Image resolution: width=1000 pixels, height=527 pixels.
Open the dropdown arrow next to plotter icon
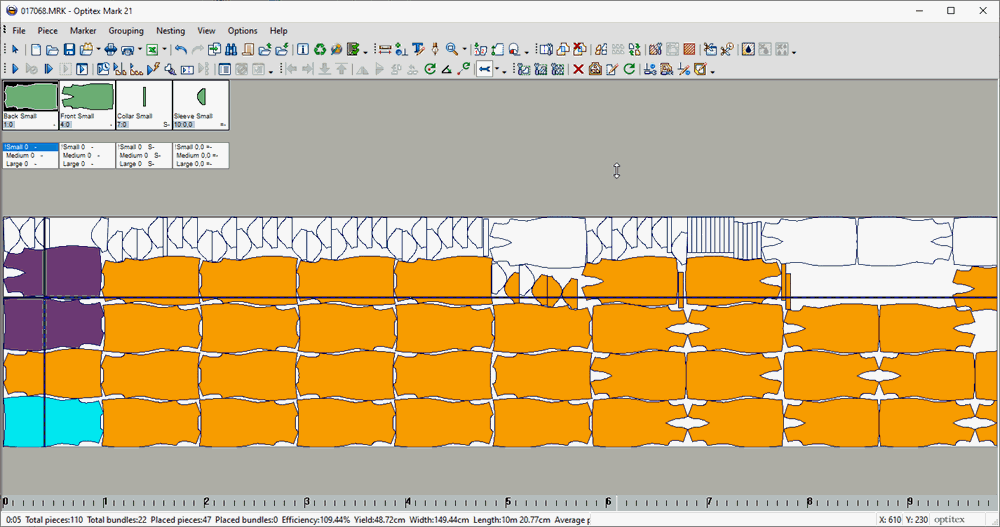pos(139,49)
